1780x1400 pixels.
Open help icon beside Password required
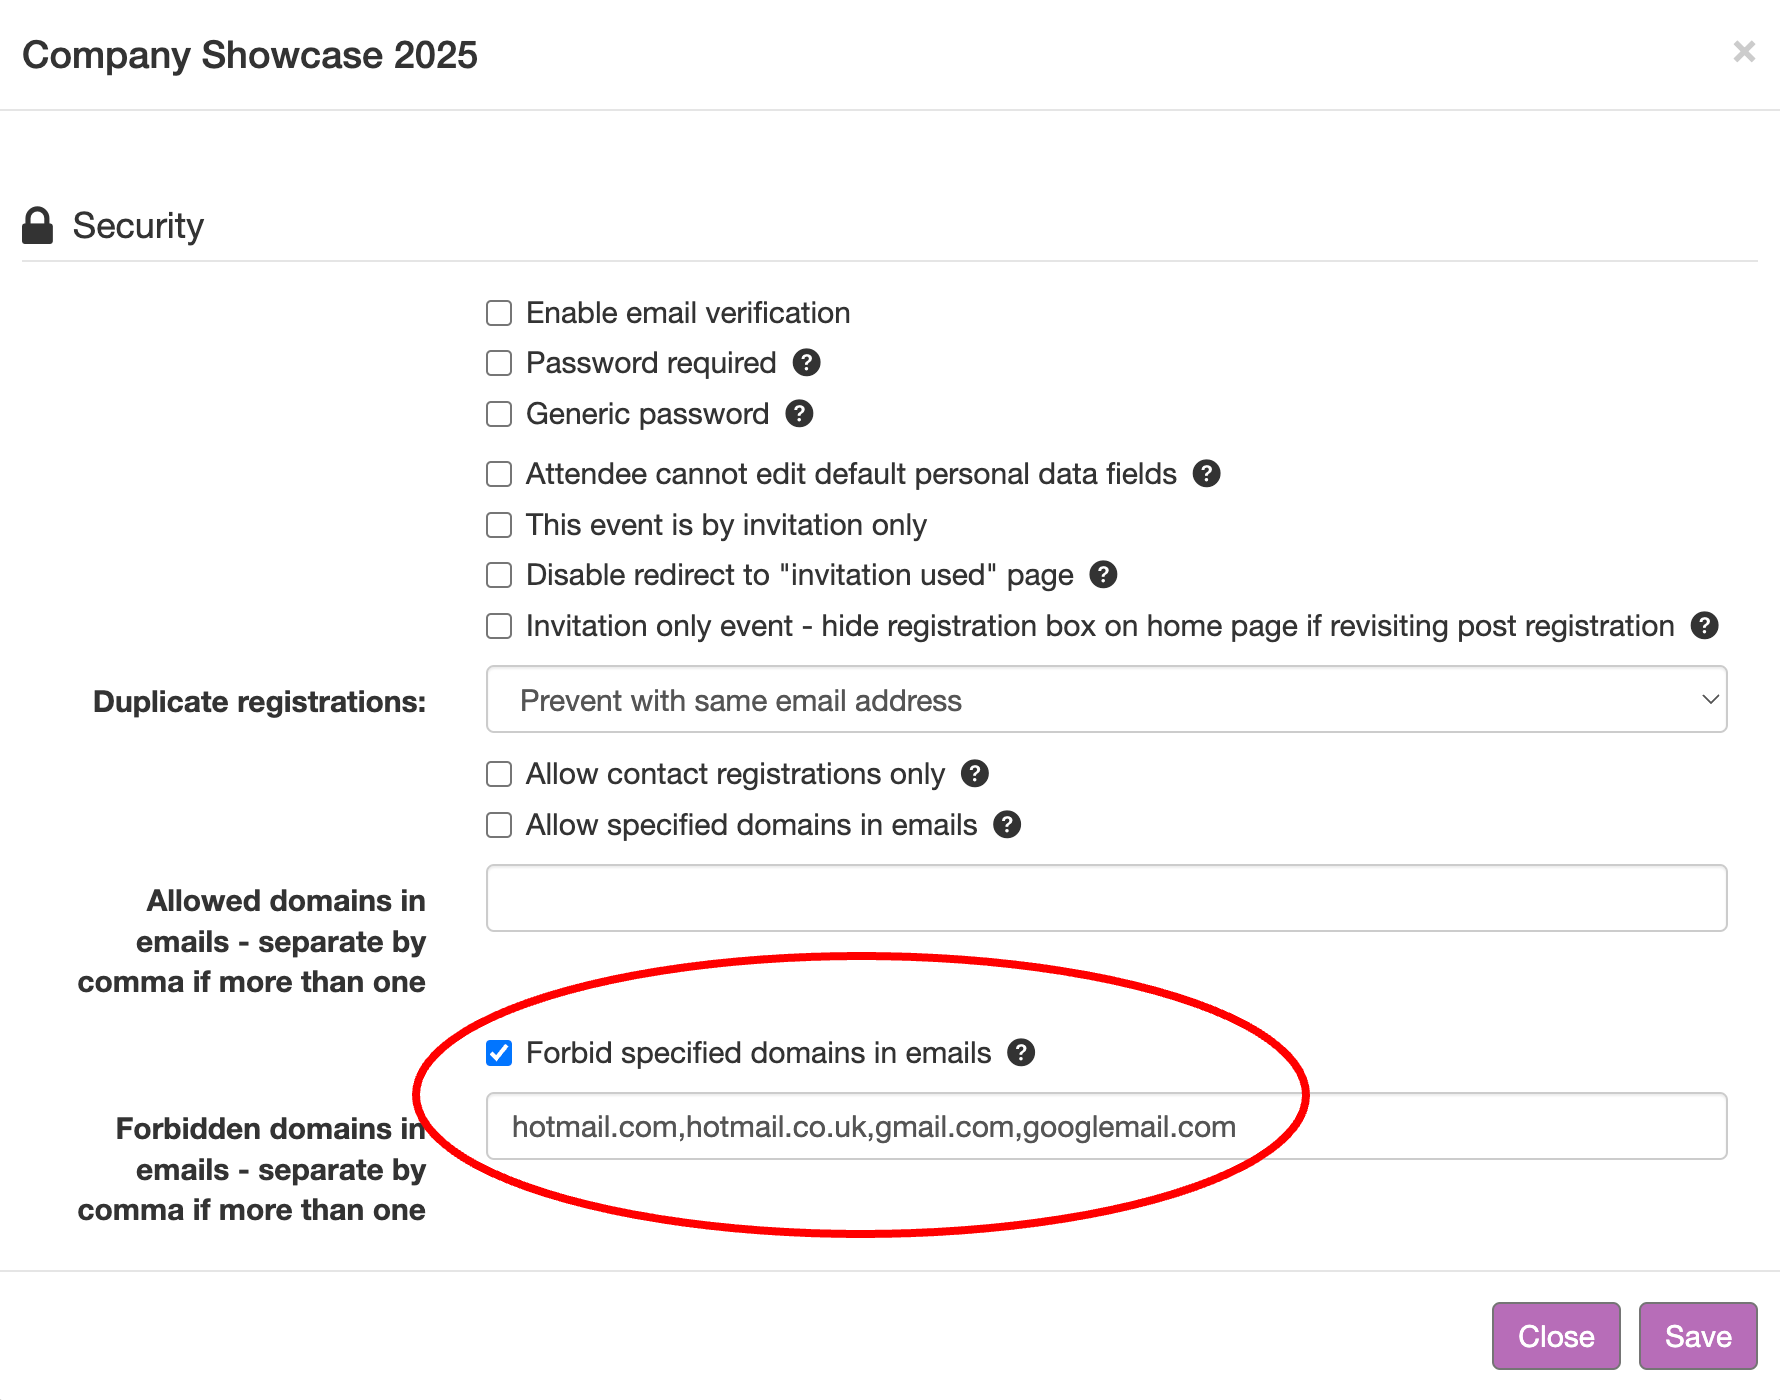point(806,363)
